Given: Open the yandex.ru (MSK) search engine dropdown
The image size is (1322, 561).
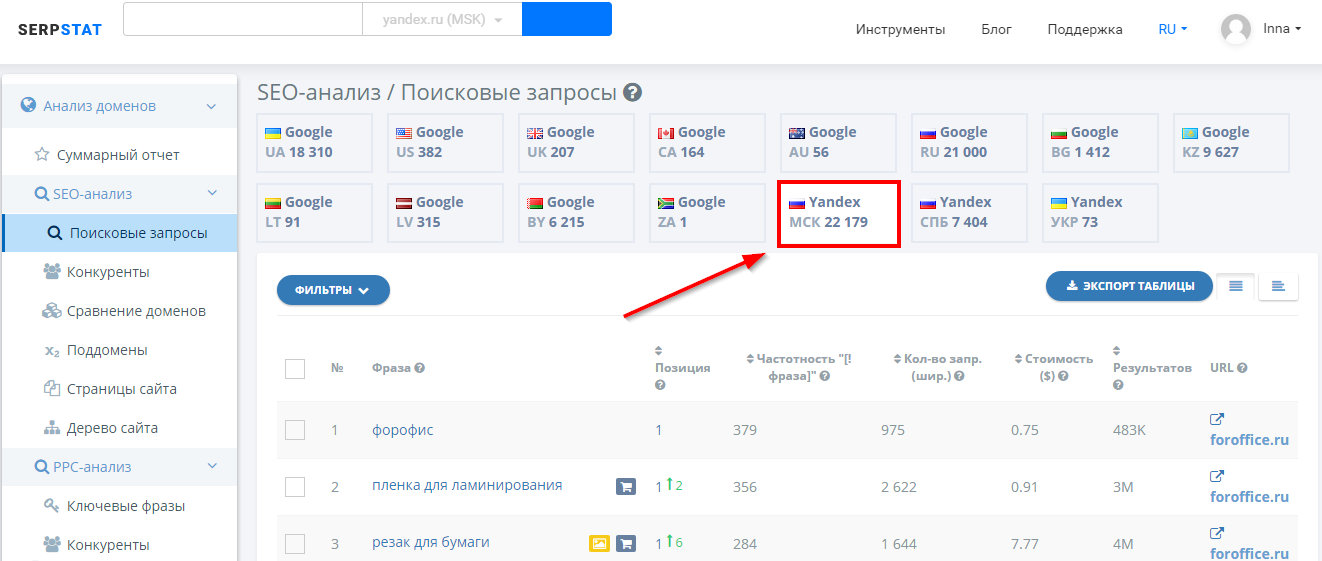Looking at the screenshot, I should coord(442,19).
